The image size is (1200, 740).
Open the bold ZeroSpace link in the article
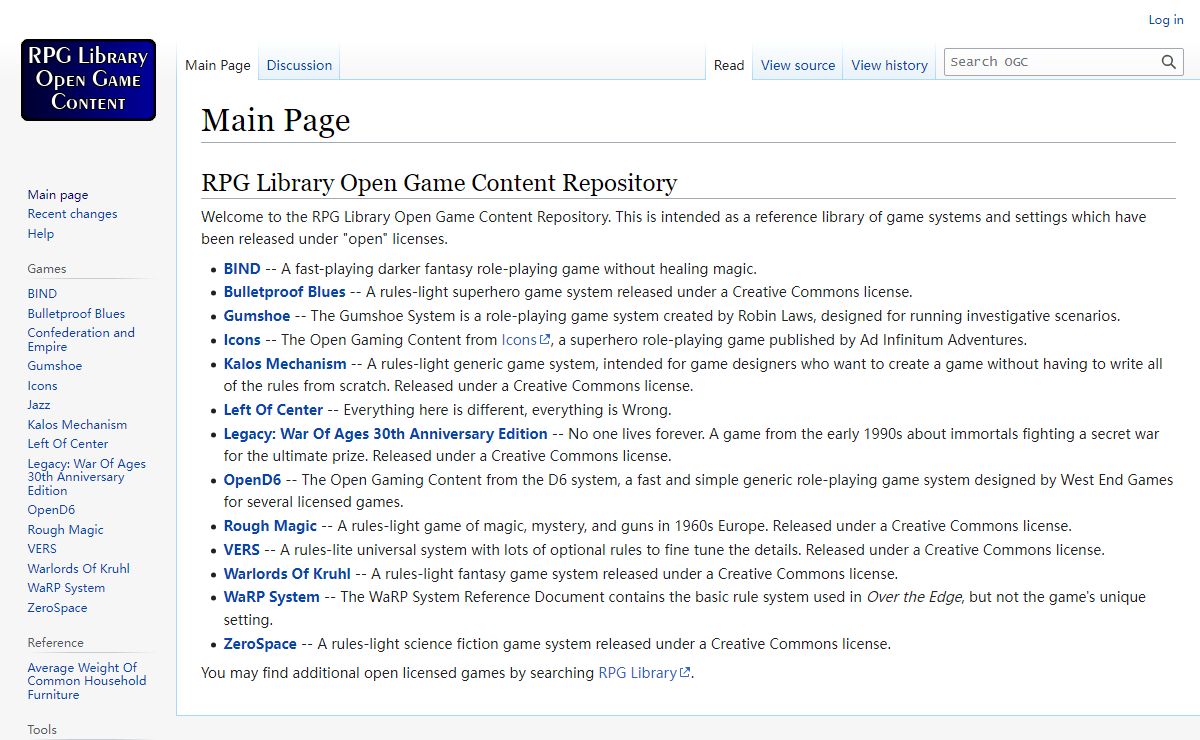click(260, 644)
